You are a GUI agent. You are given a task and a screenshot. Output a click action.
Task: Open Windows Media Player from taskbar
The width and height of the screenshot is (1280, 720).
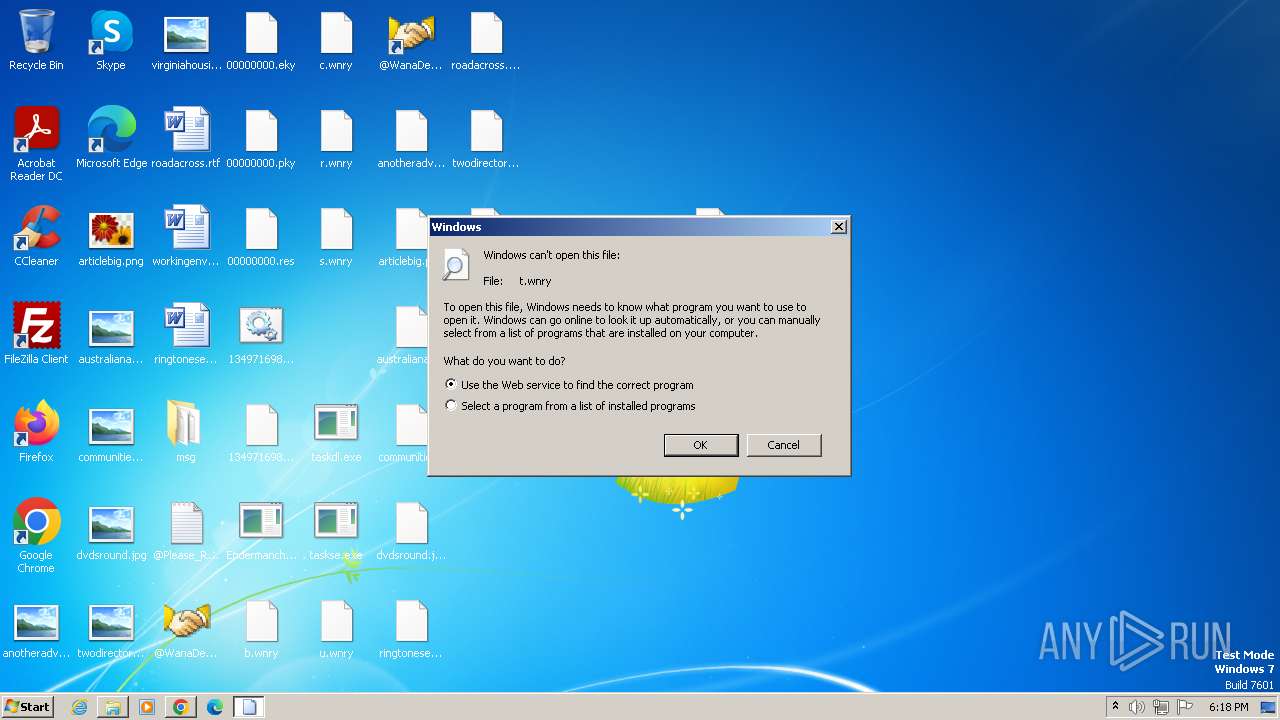147,707
